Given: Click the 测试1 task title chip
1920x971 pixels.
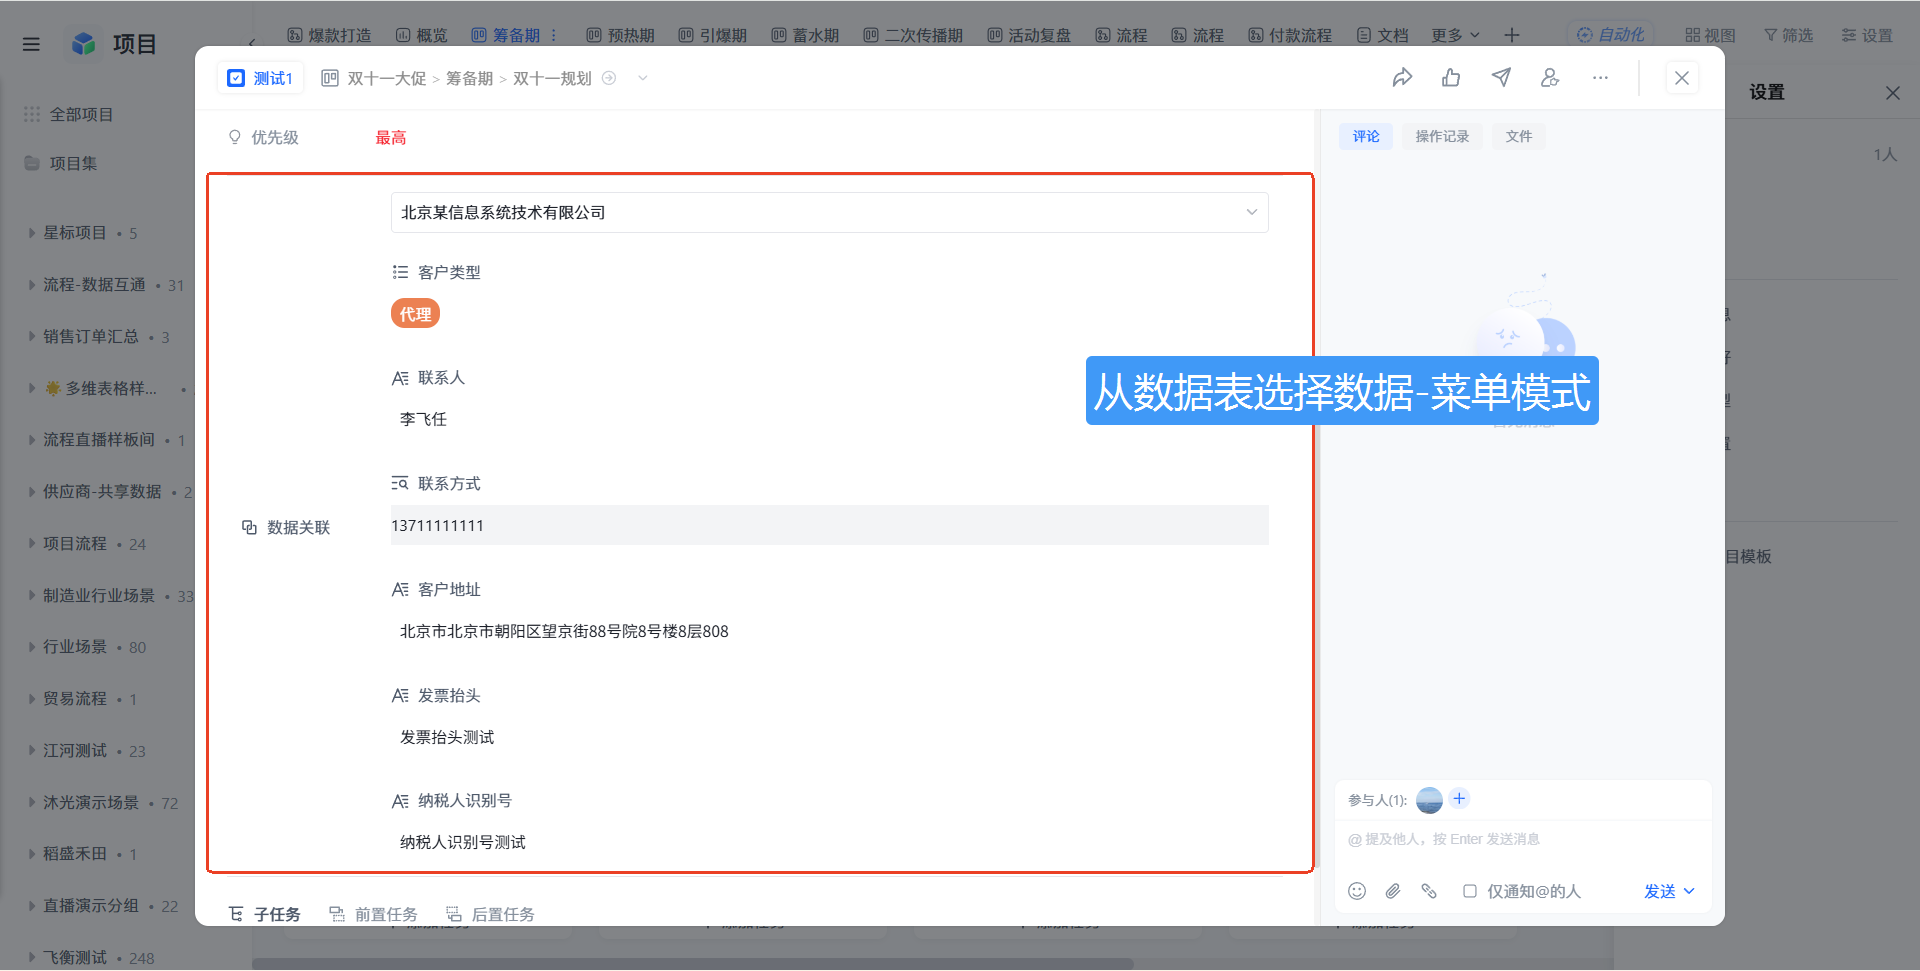Looking at the screenshot, I should [x=261, y=78].
